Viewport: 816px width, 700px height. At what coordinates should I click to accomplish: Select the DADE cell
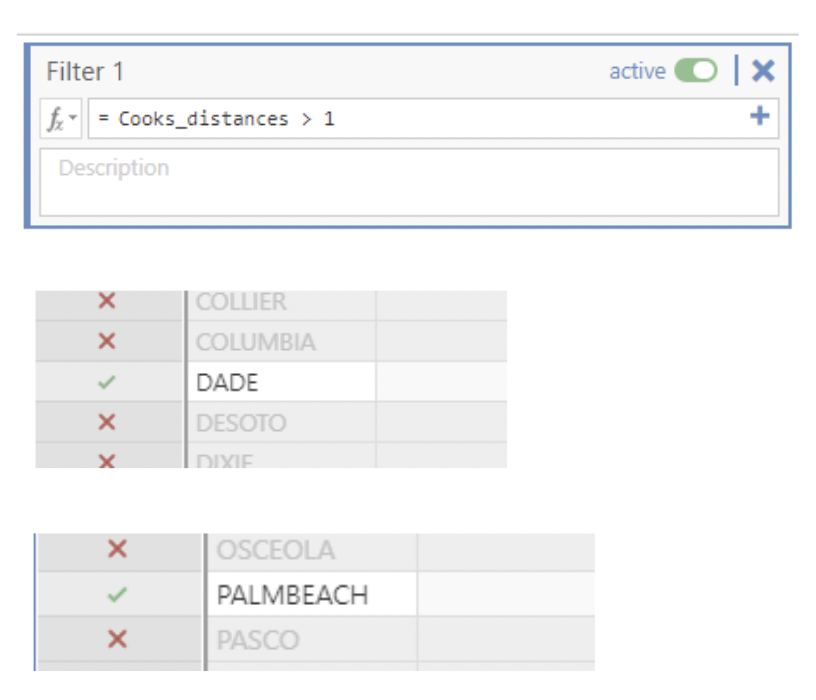(x=281, y=382)
